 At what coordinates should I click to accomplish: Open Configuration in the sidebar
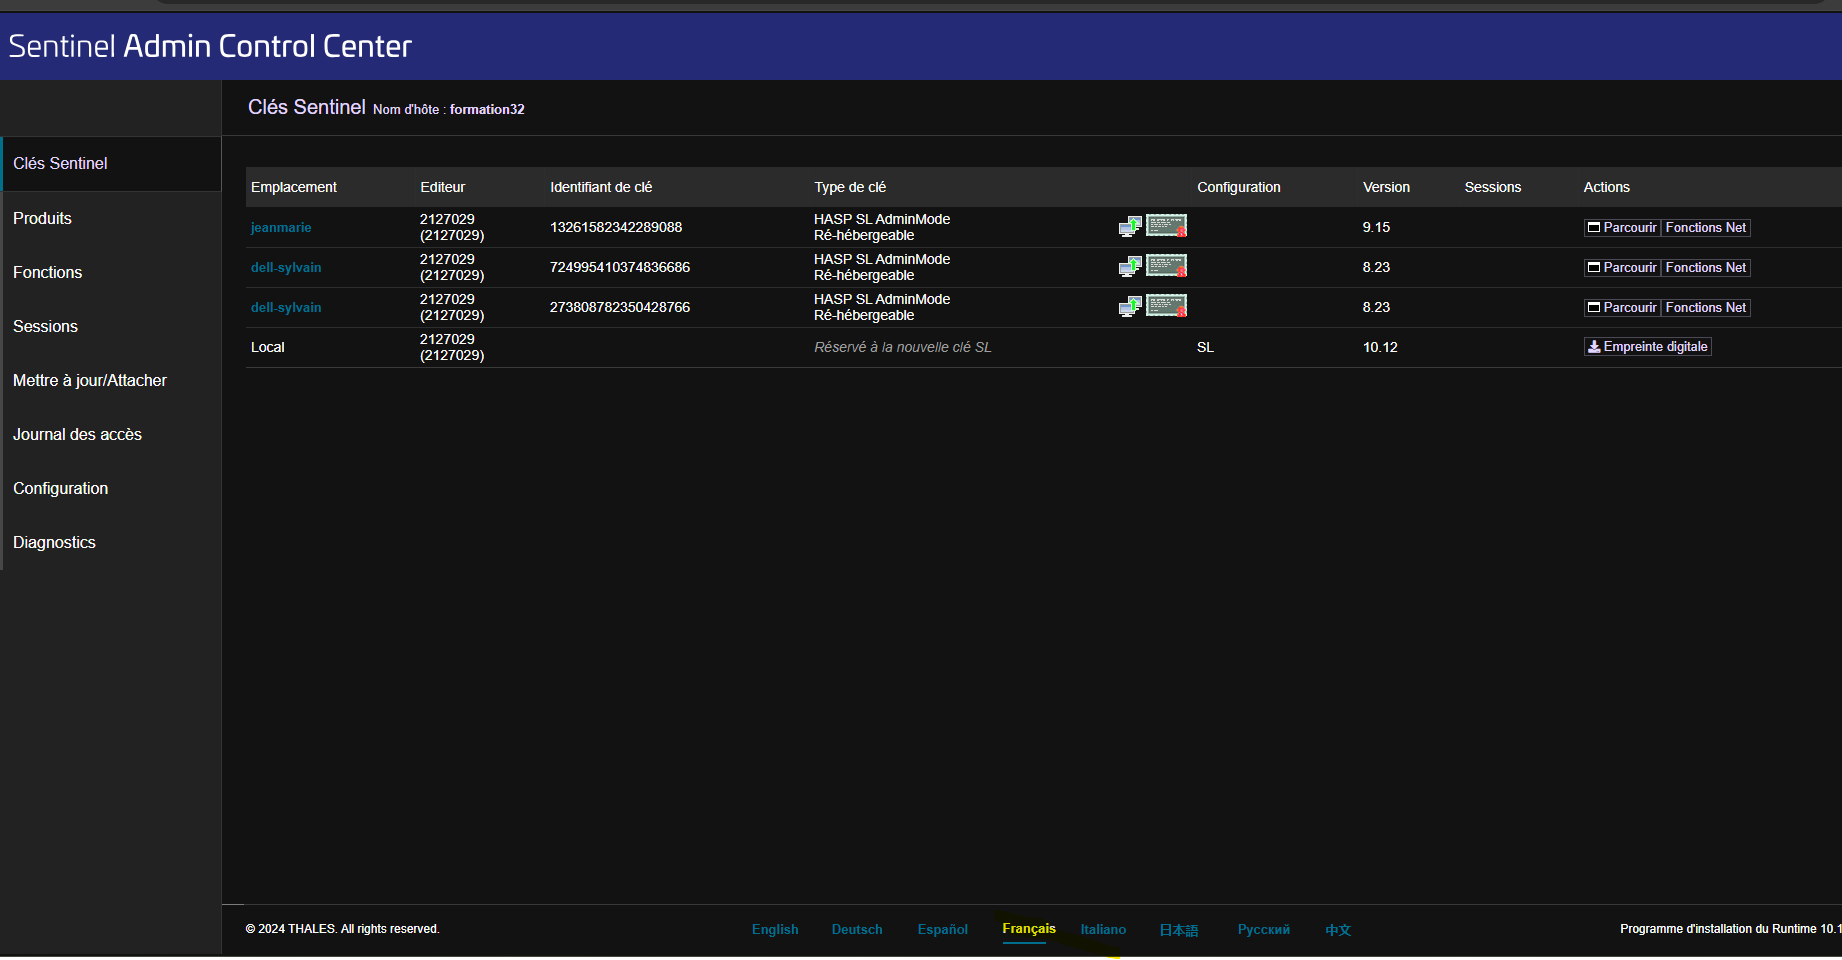pos(111,488)
